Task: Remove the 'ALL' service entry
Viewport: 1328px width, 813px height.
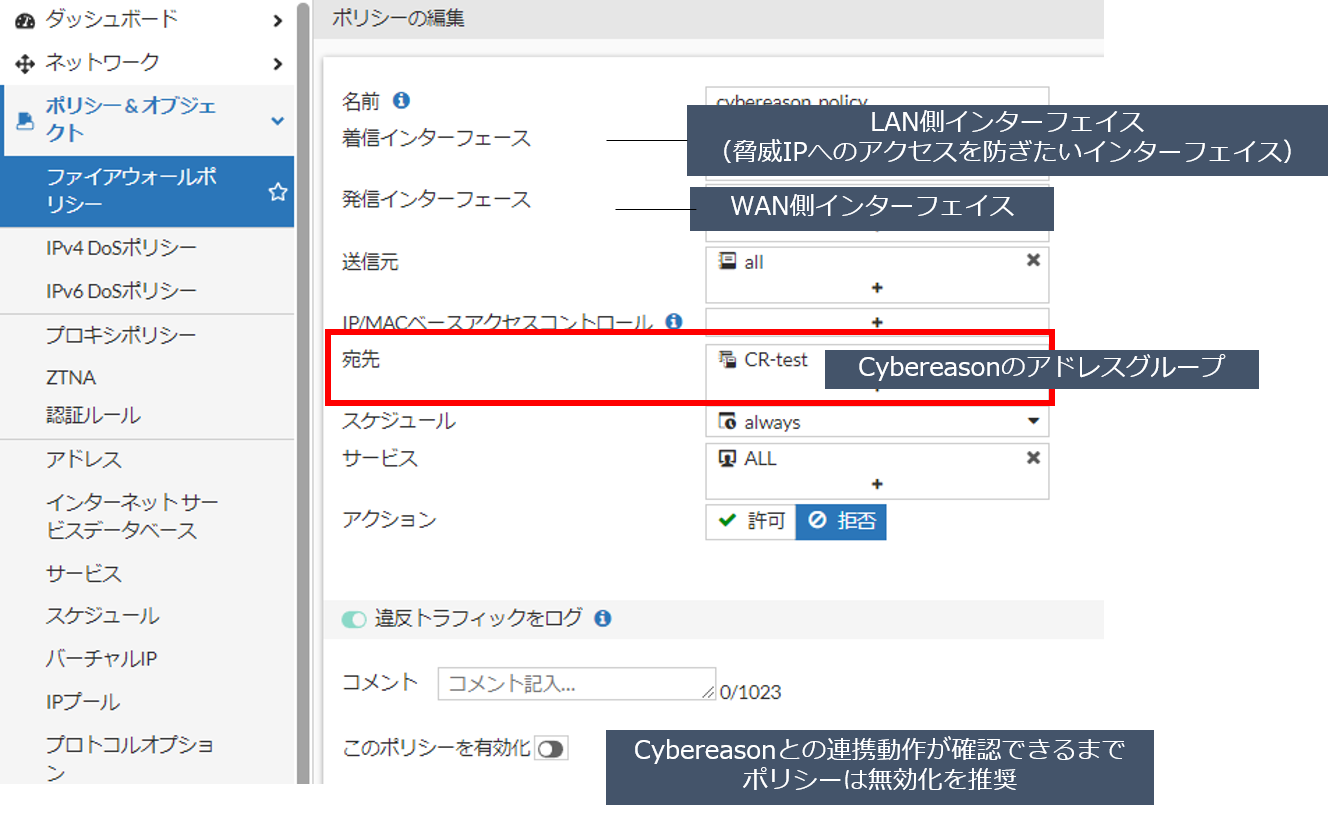Action: 1033,457
